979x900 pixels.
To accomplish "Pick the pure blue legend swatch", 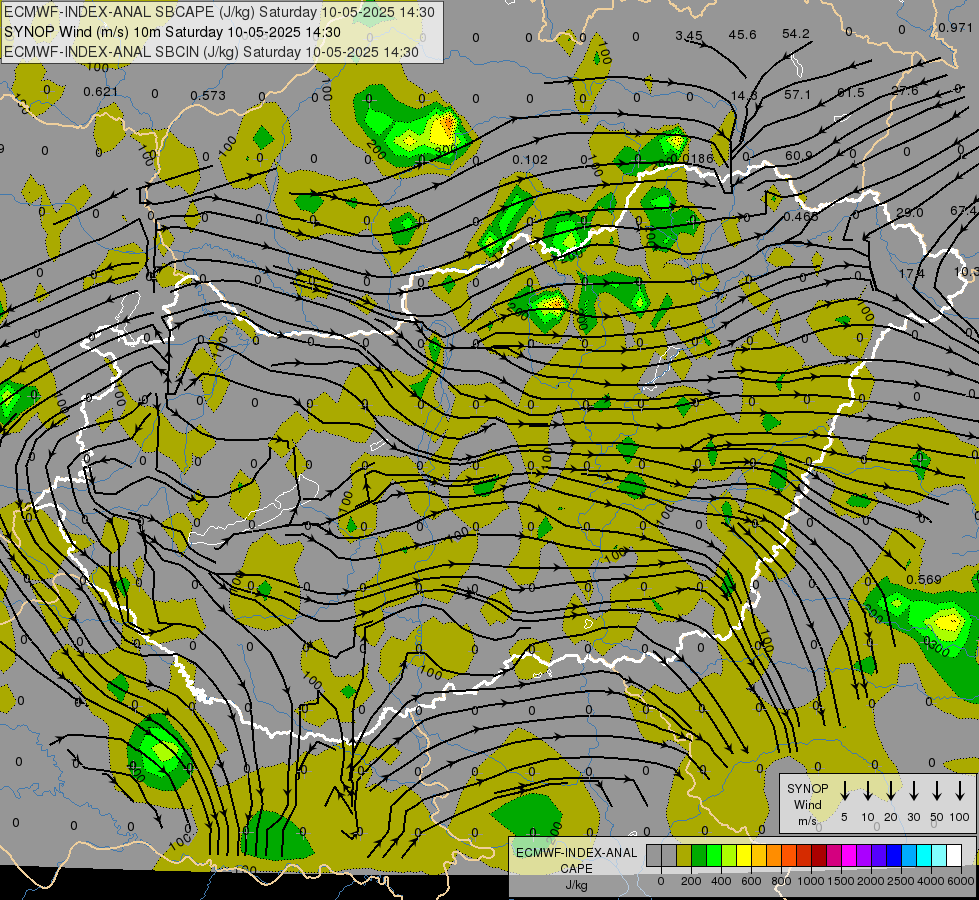I will (895, 855).
